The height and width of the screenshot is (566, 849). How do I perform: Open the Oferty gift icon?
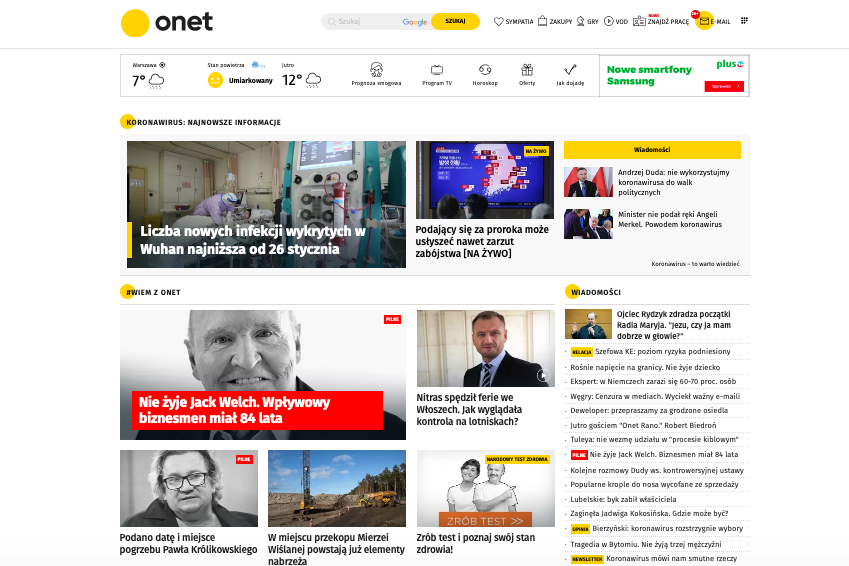tap(527, 70)
